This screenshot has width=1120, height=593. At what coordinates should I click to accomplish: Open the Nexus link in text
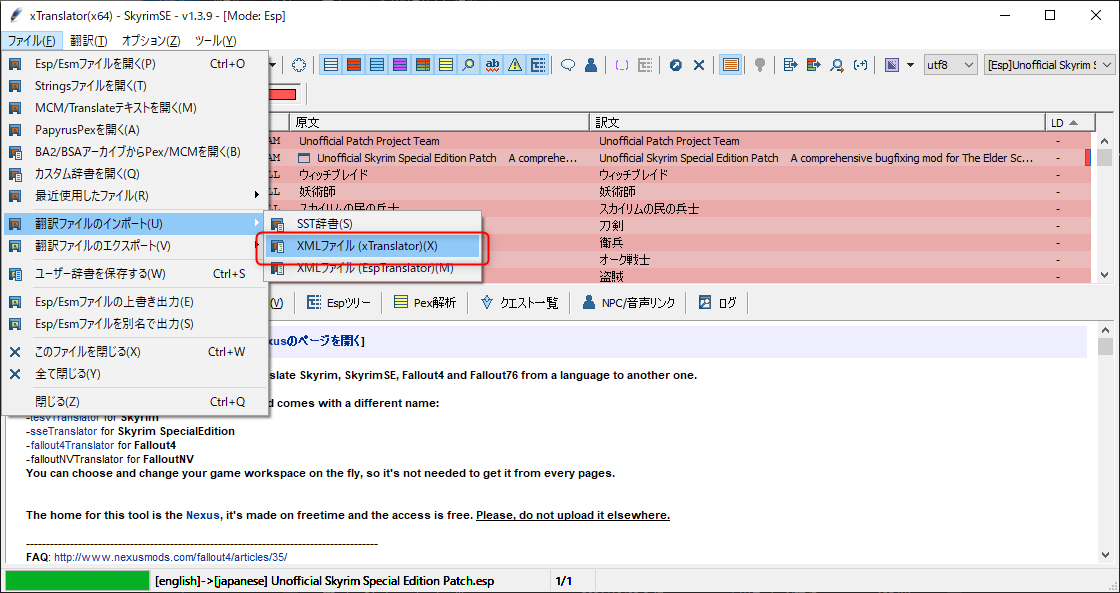click(203, 515)
